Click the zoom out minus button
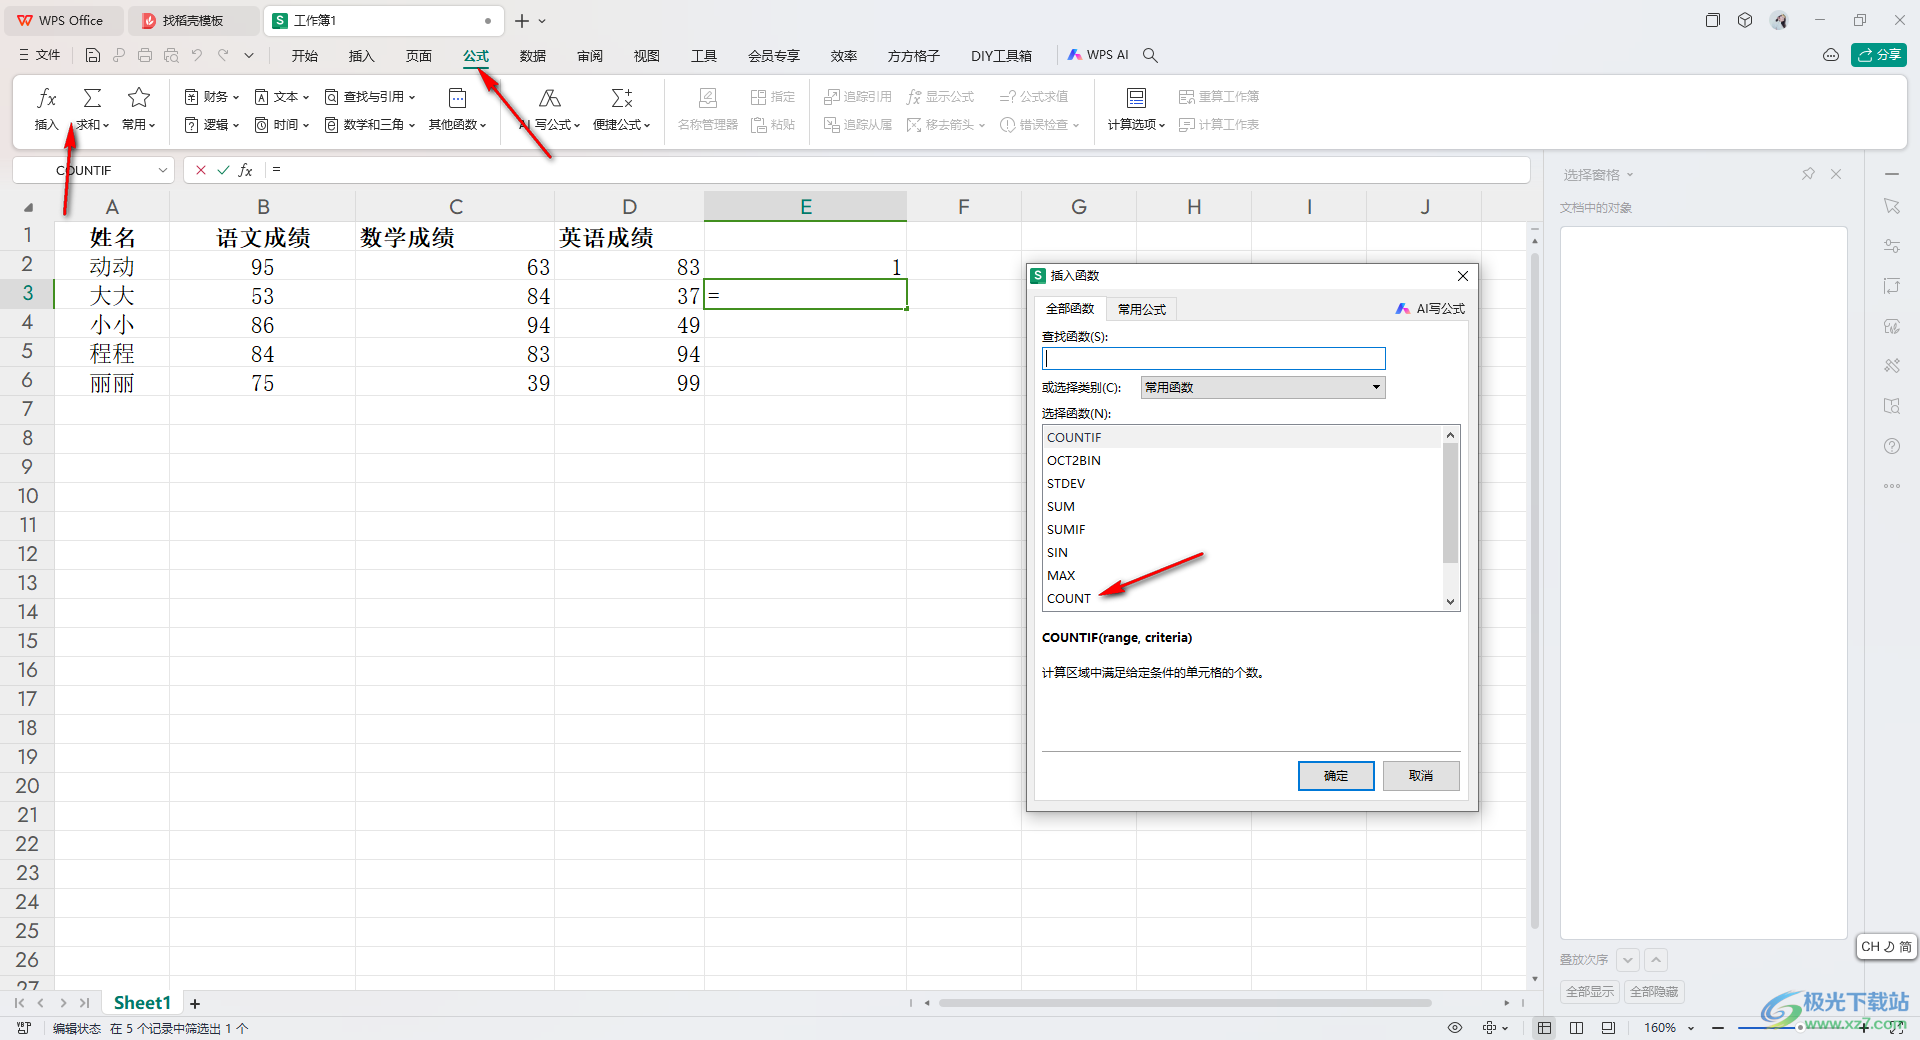Image resolution: width=1920 pixels, height=1040 pixels. 1718,1028
